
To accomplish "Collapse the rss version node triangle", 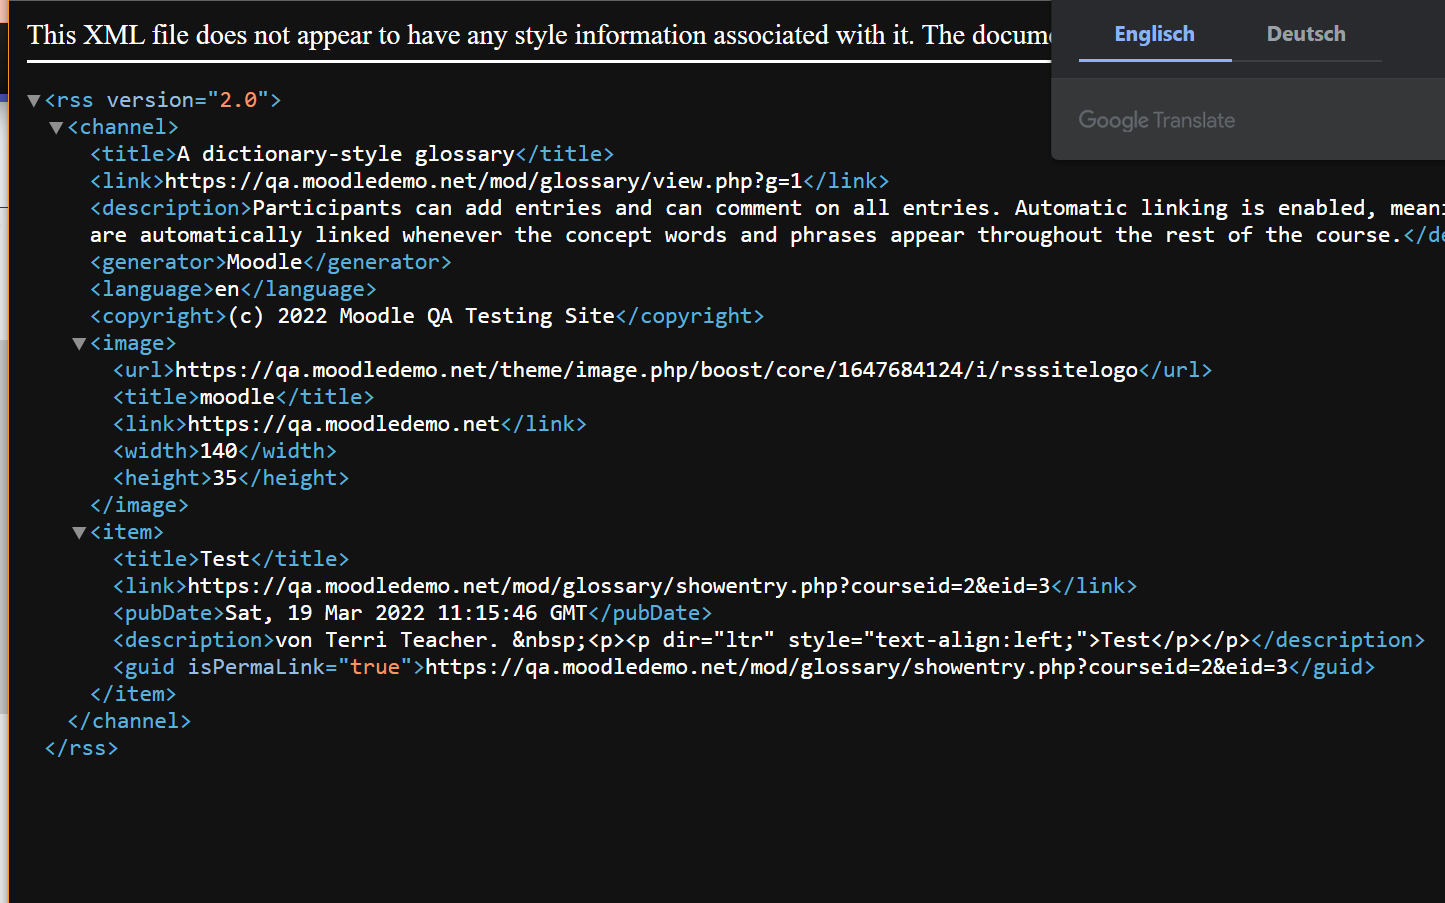I will click(34, 100).
